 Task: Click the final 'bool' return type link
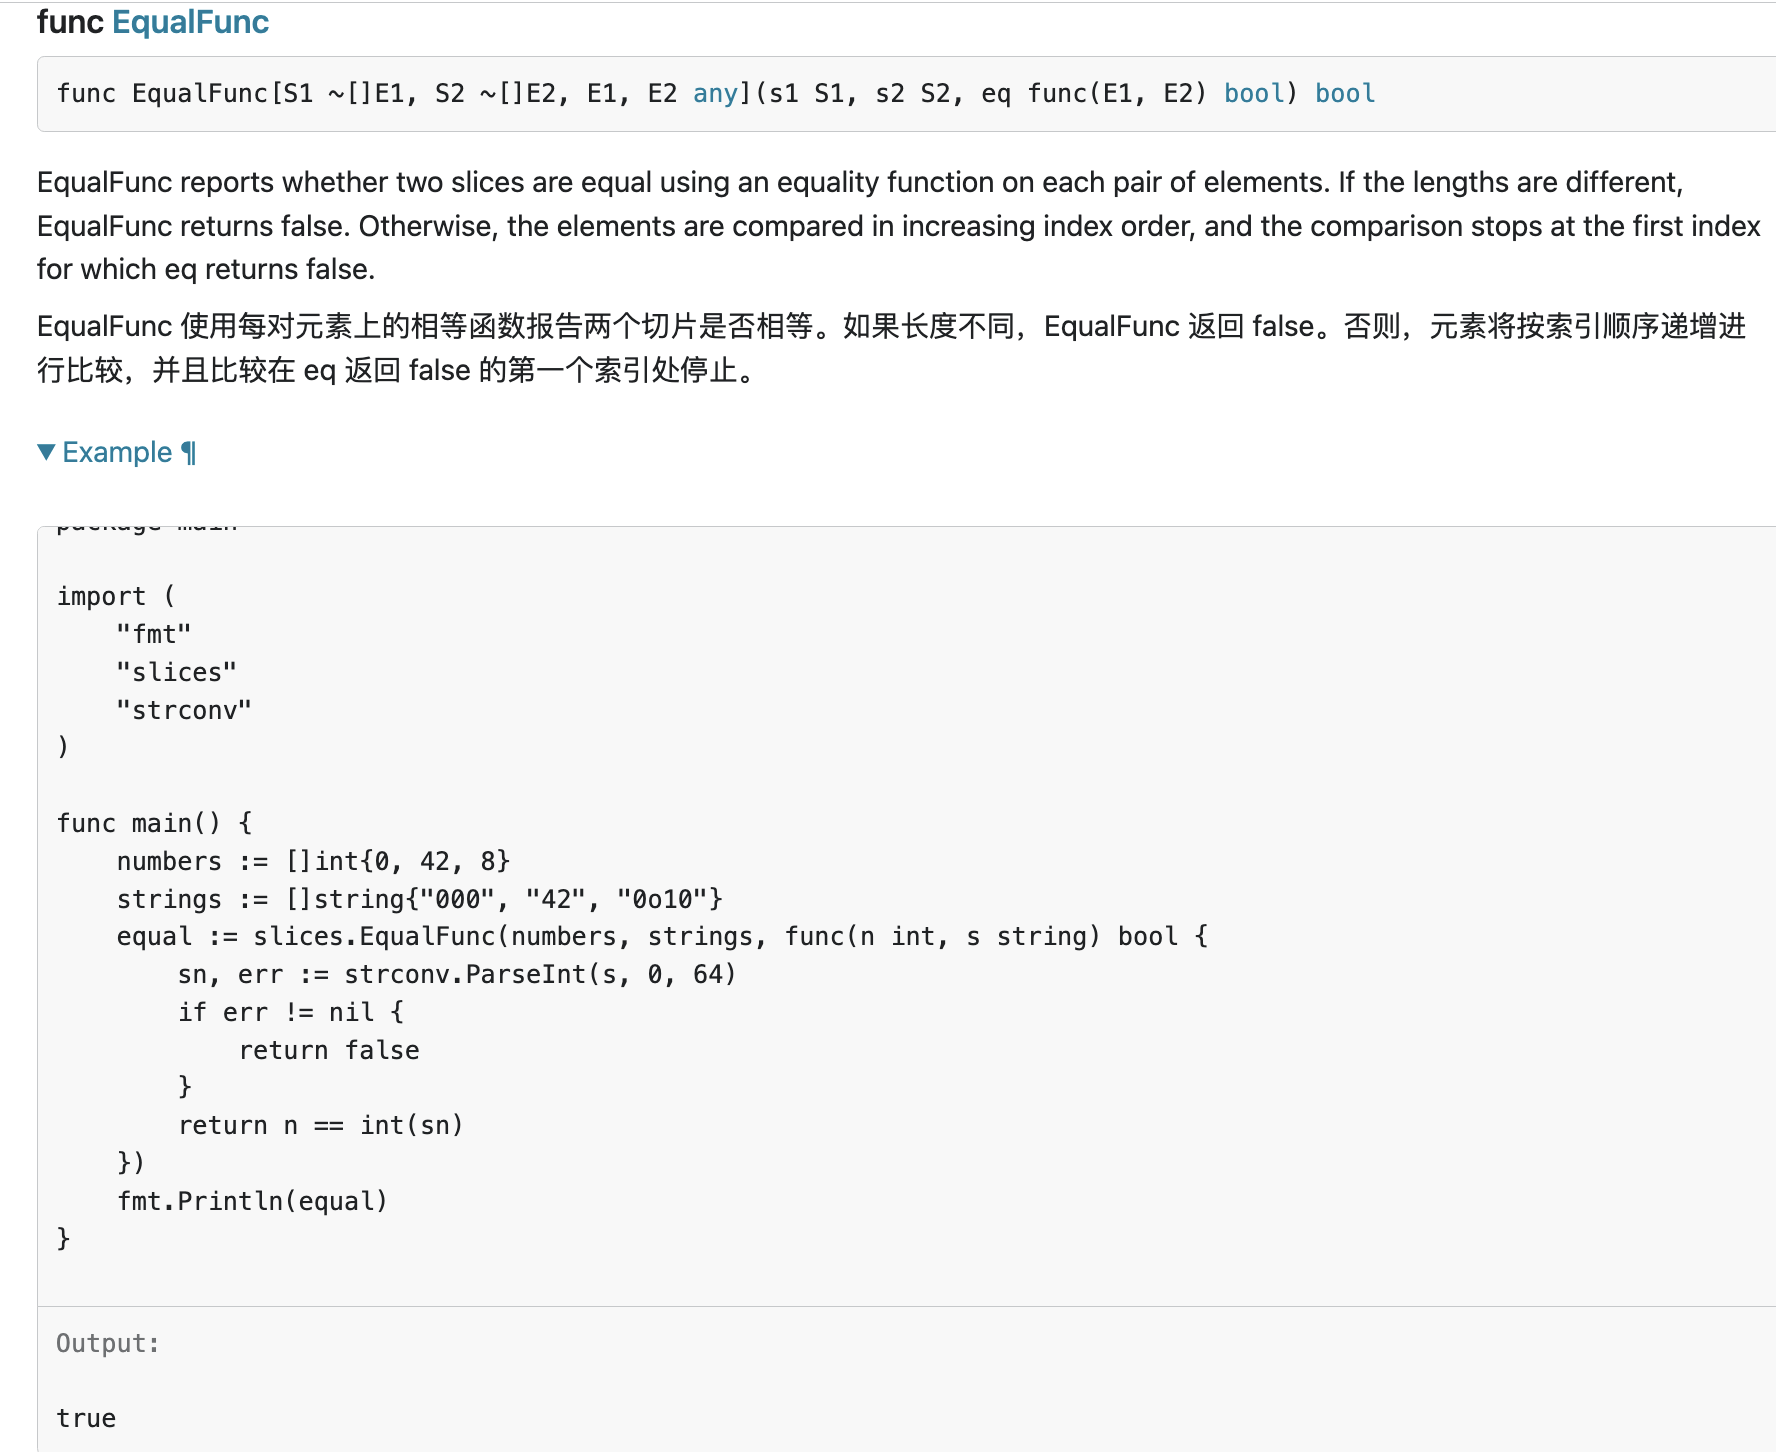pos(1345,94)
